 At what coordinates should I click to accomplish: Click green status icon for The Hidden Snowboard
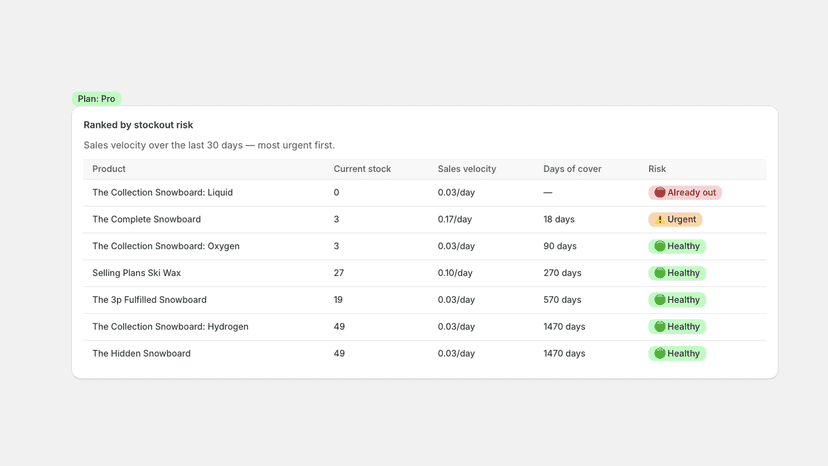[x=660, y=353]
